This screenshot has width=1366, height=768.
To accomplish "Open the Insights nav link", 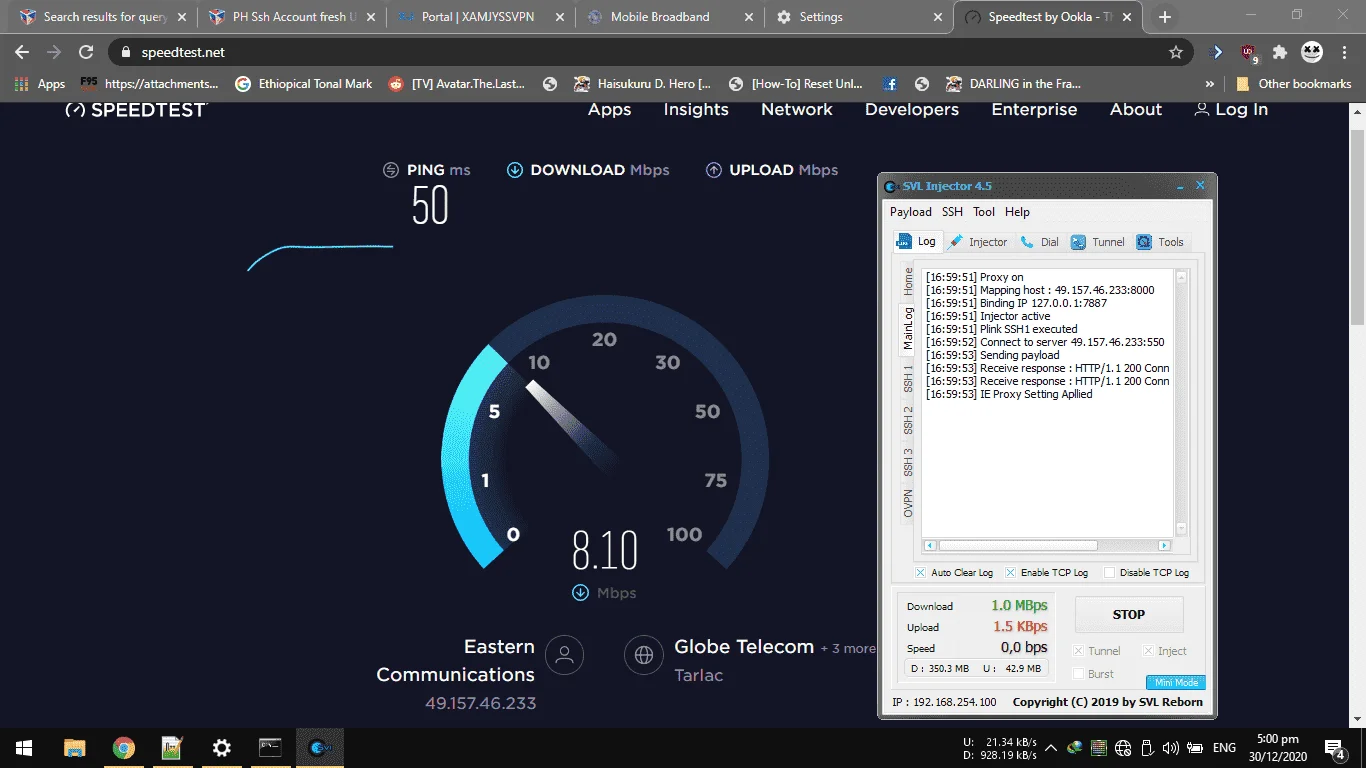I will (696, 110).
